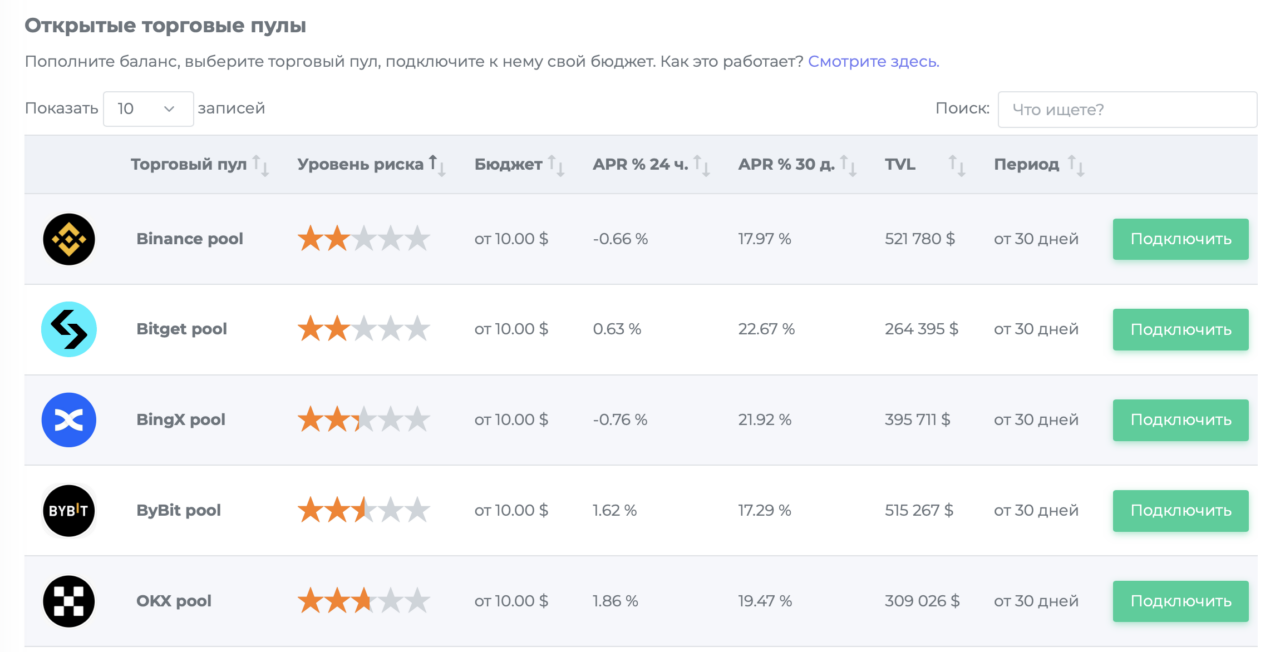Select the Binance pool name
The width and height of the screenshot is (1280, 652).
pyautogui.click(x=190, y=239)
